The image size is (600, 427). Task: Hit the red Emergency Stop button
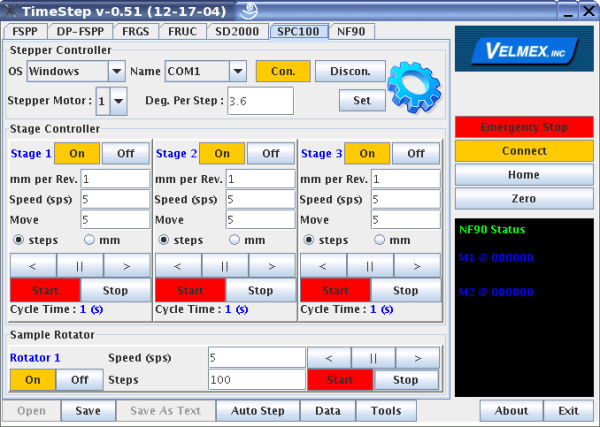click(524, 127)
